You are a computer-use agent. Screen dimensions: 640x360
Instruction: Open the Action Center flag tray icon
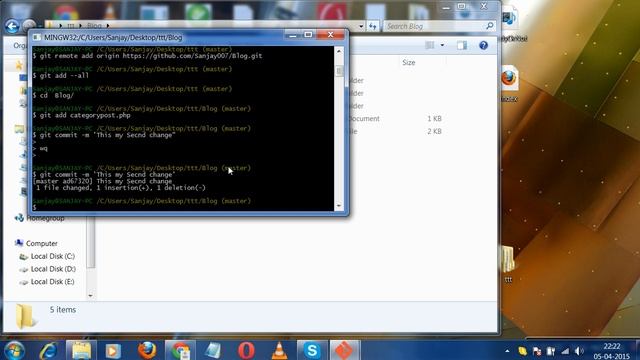(537, 351)
